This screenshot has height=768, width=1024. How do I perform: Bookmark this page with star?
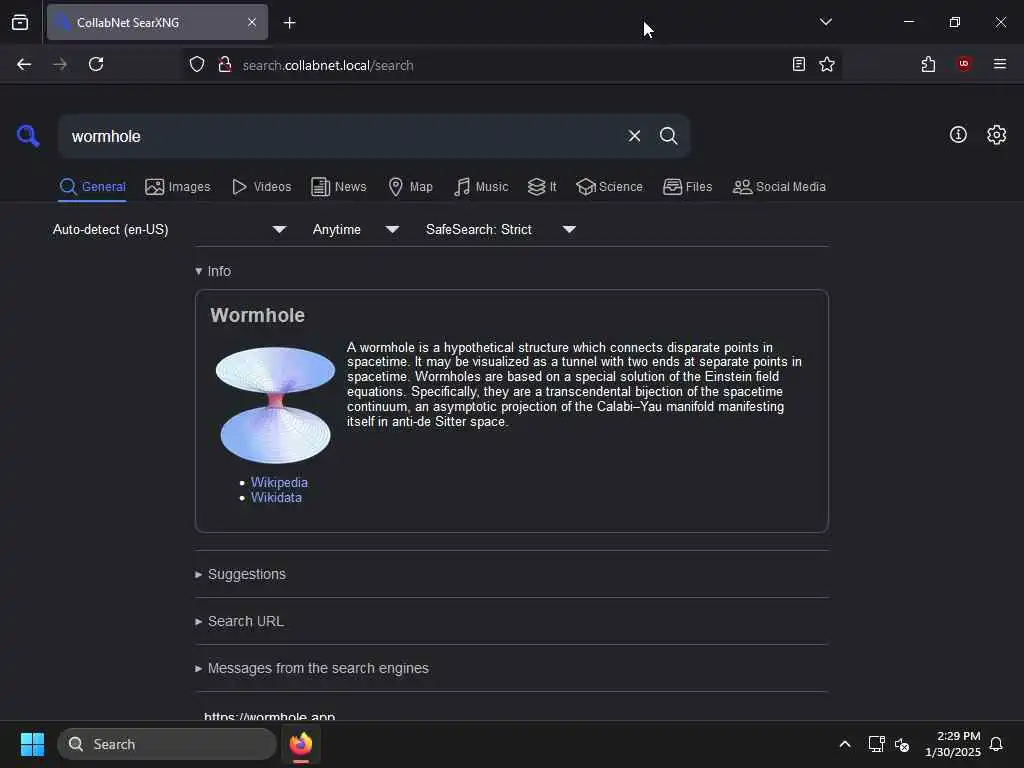[x=827, y=64]
